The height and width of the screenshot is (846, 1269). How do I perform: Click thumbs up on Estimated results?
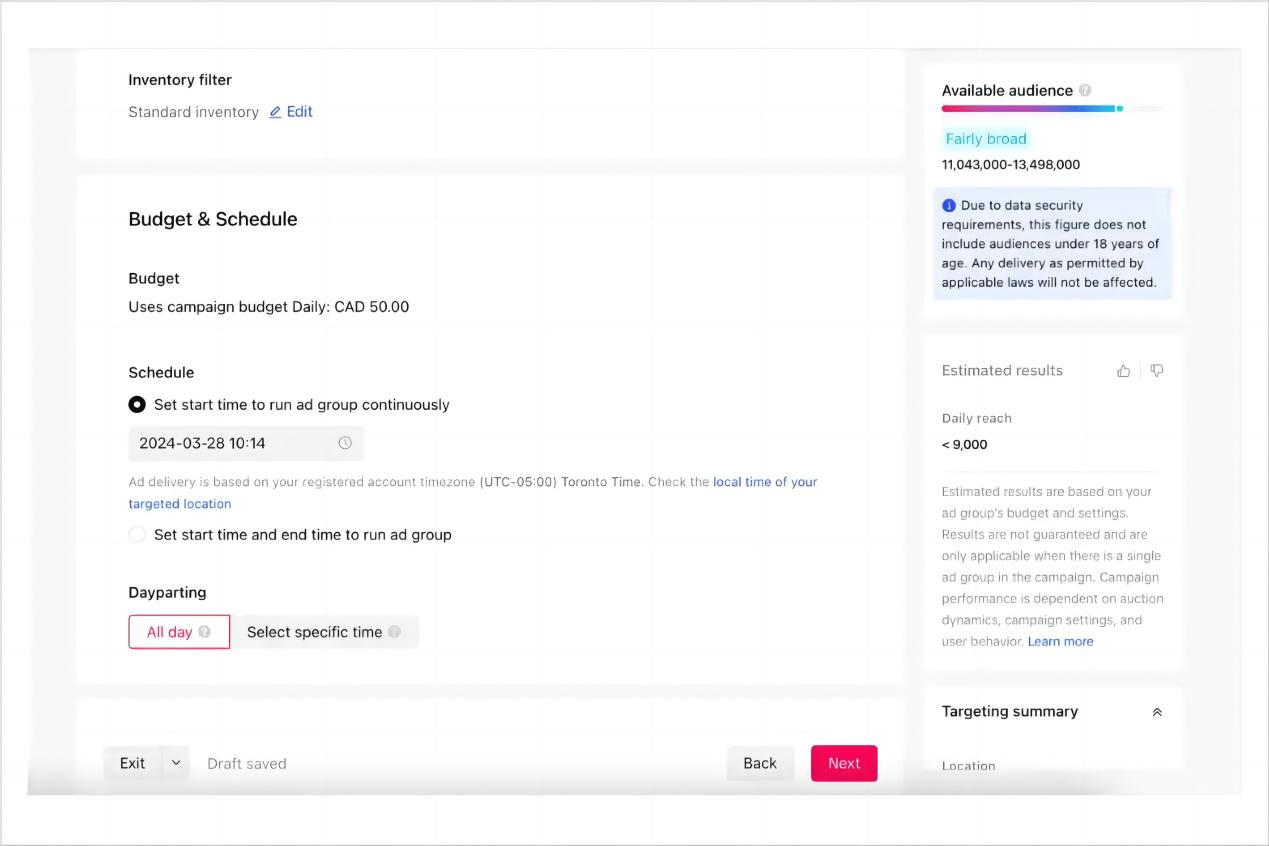click(1124, 371)
